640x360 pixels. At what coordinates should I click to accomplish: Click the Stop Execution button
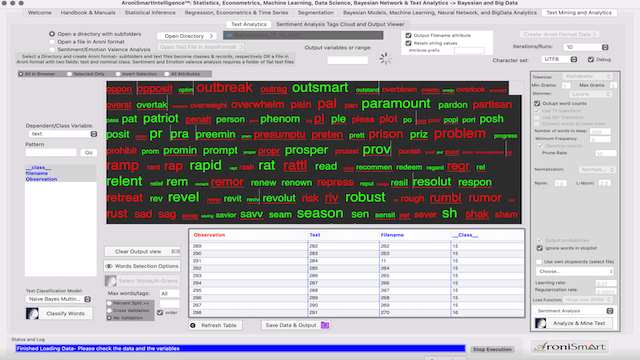(x=492, y=349)
